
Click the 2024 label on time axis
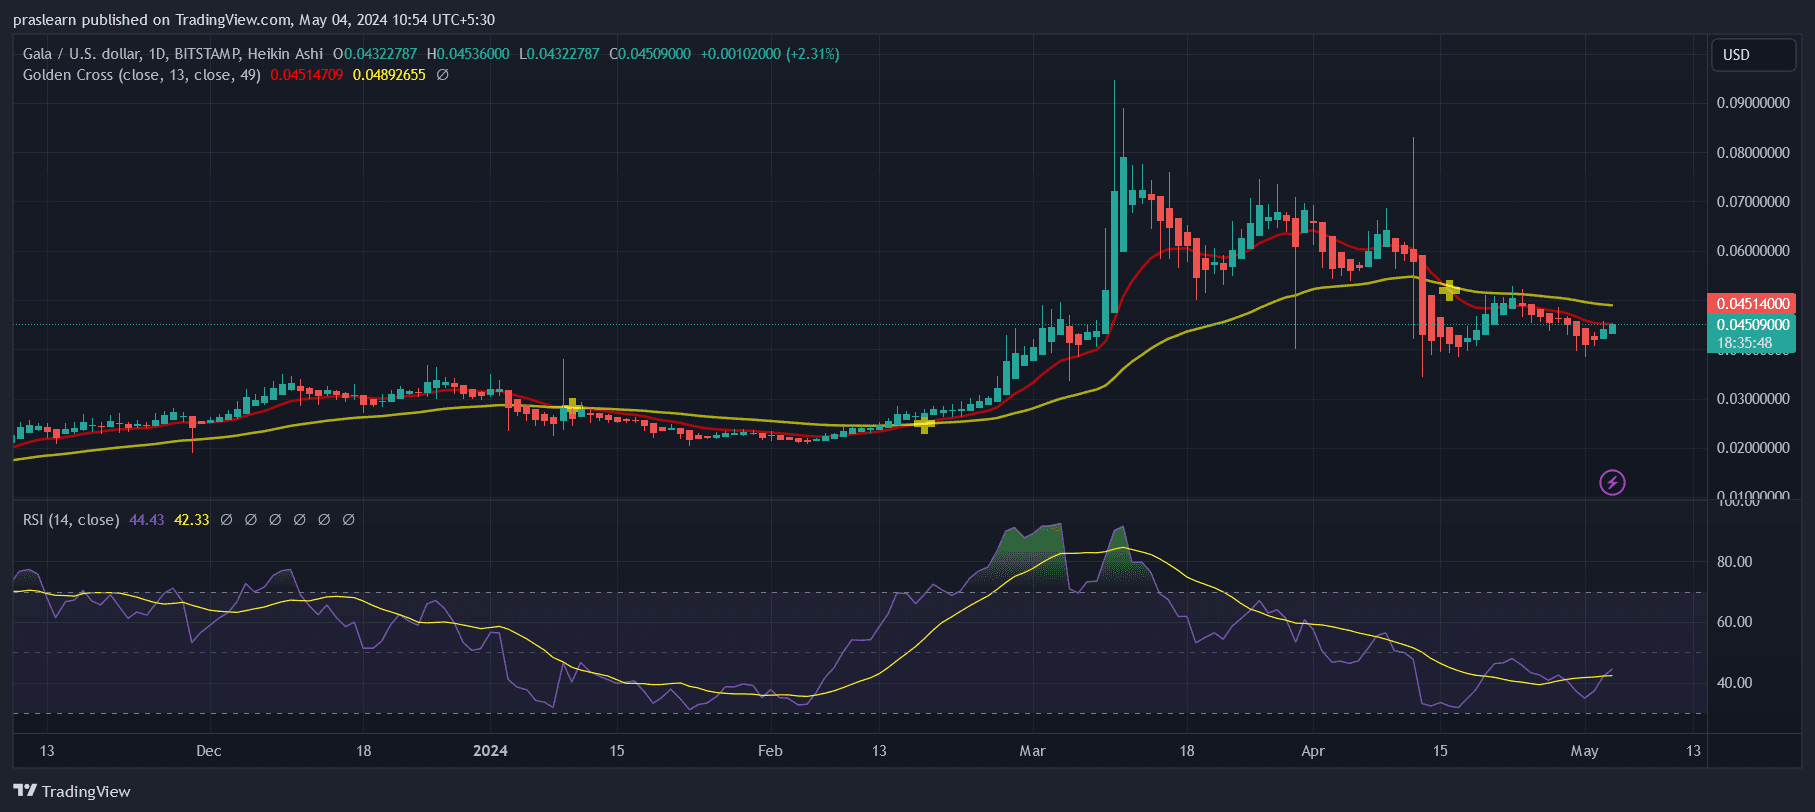click(x=490, y=751)
